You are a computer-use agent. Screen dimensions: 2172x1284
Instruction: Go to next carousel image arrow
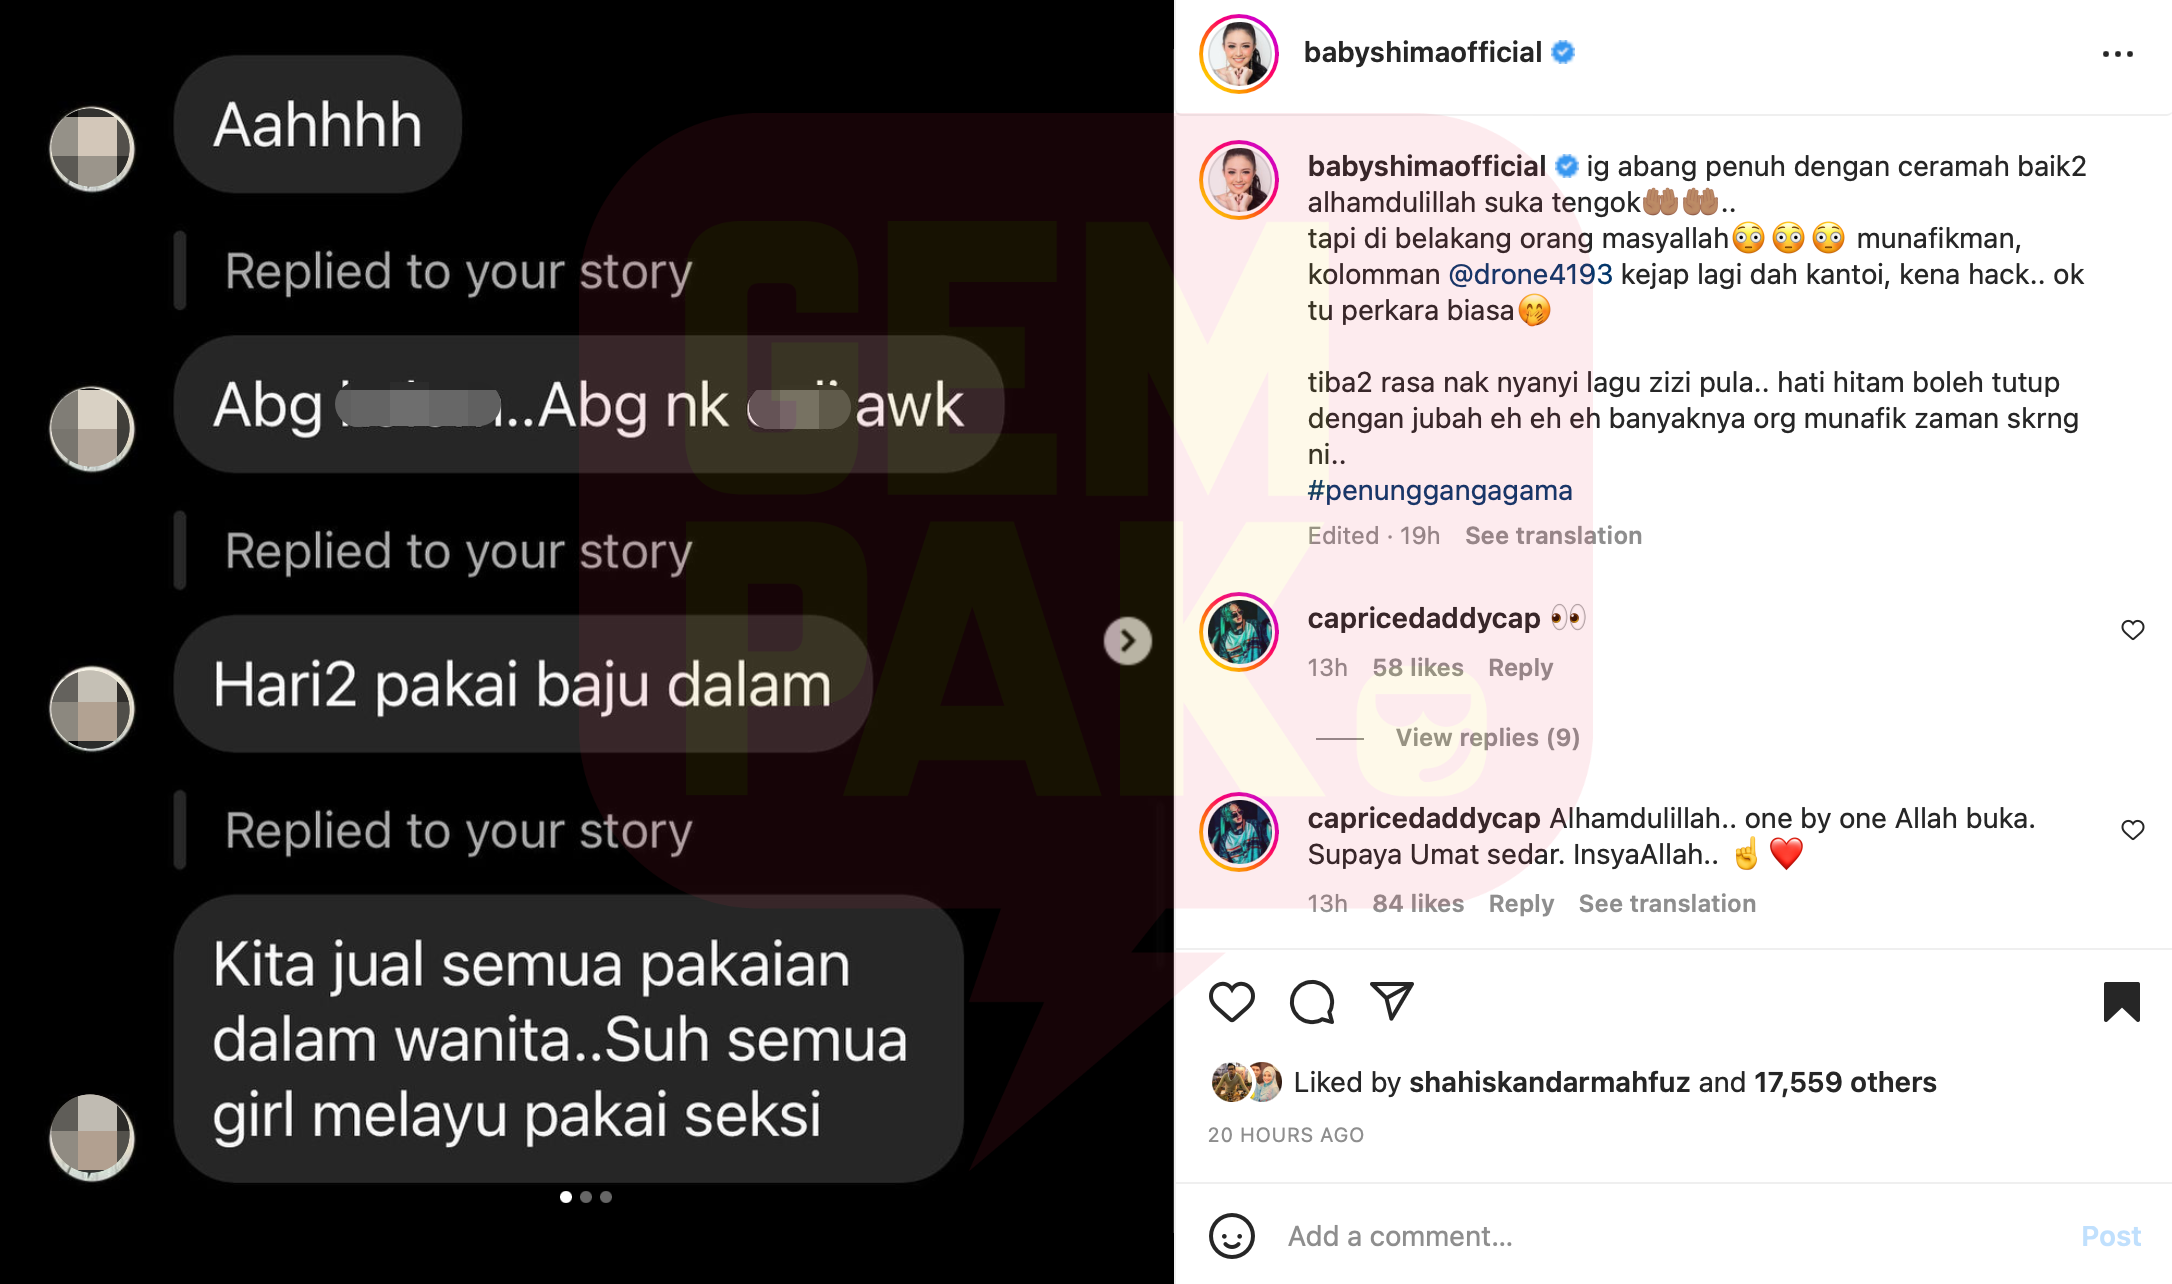point(1127,641)
